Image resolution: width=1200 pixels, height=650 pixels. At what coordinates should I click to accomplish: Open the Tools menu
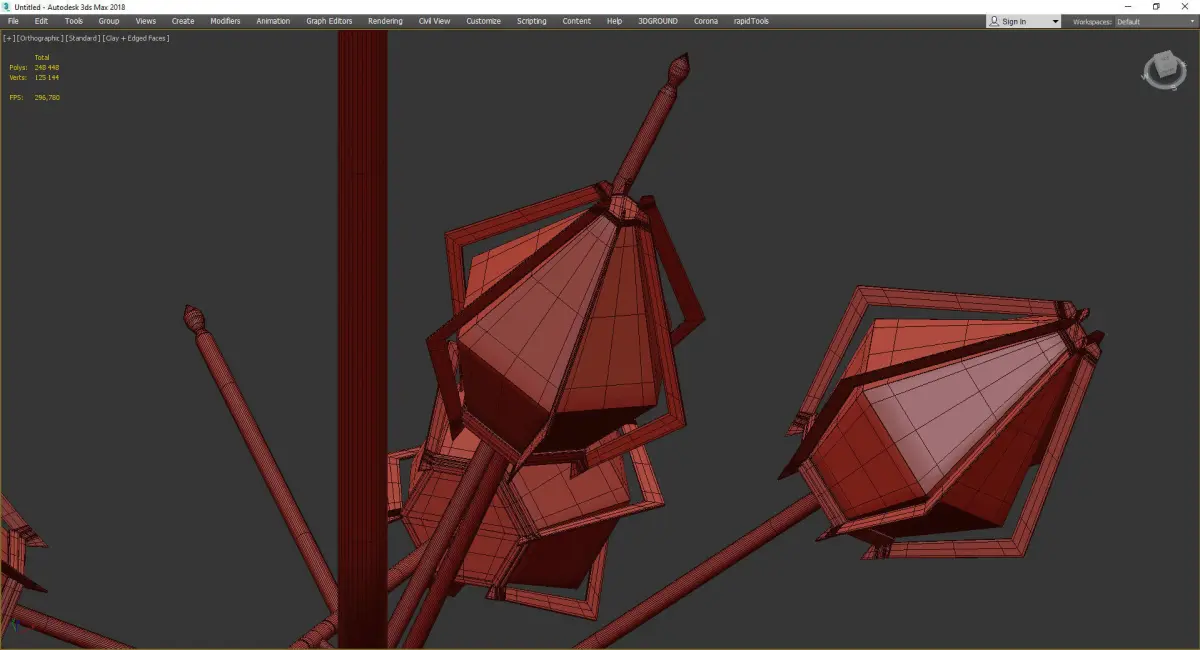click(74, 21)
